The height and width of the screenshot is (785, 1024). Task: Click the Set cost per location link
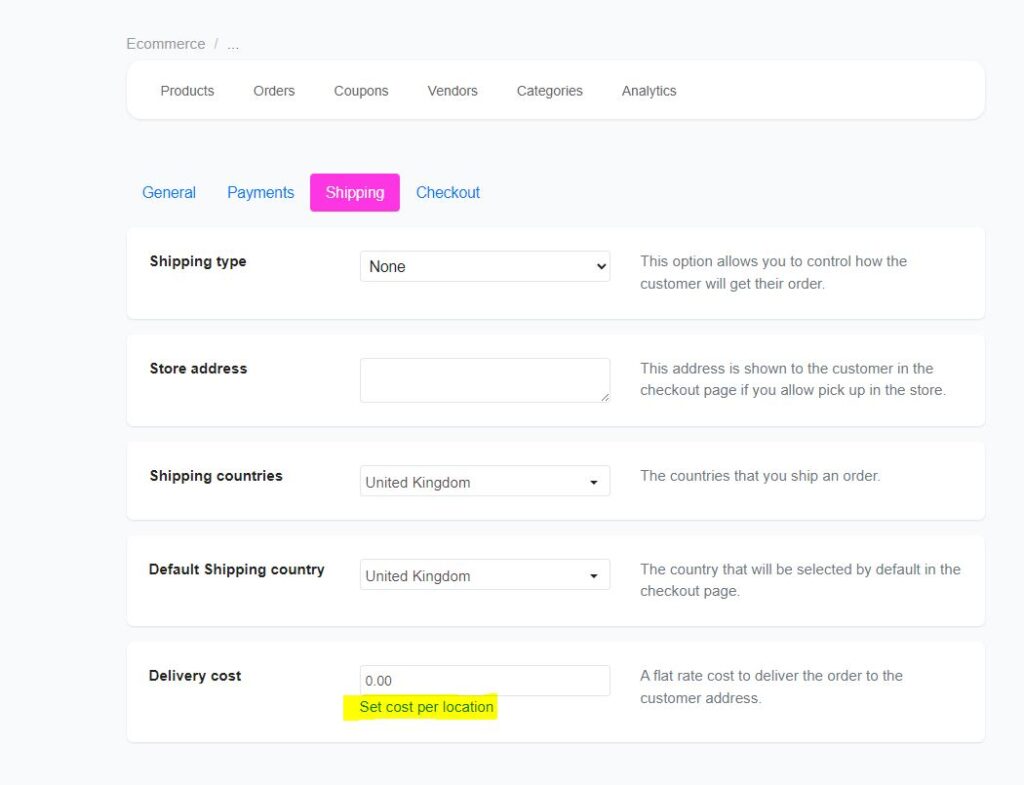click(426, 707)
